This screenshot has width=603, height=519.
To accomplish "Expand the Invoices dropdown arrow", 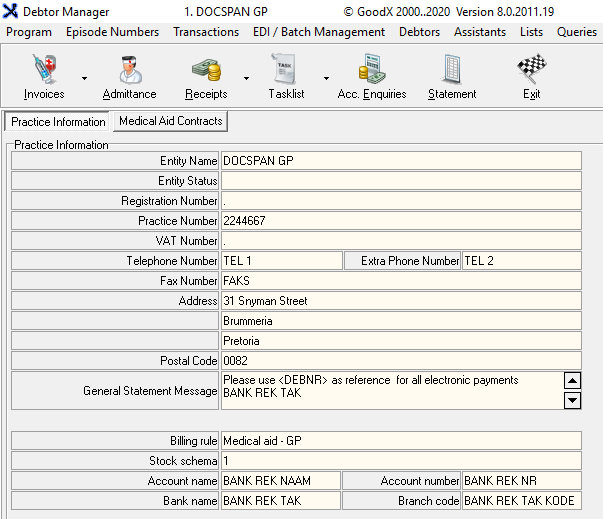I will click(x=84, y=78).
